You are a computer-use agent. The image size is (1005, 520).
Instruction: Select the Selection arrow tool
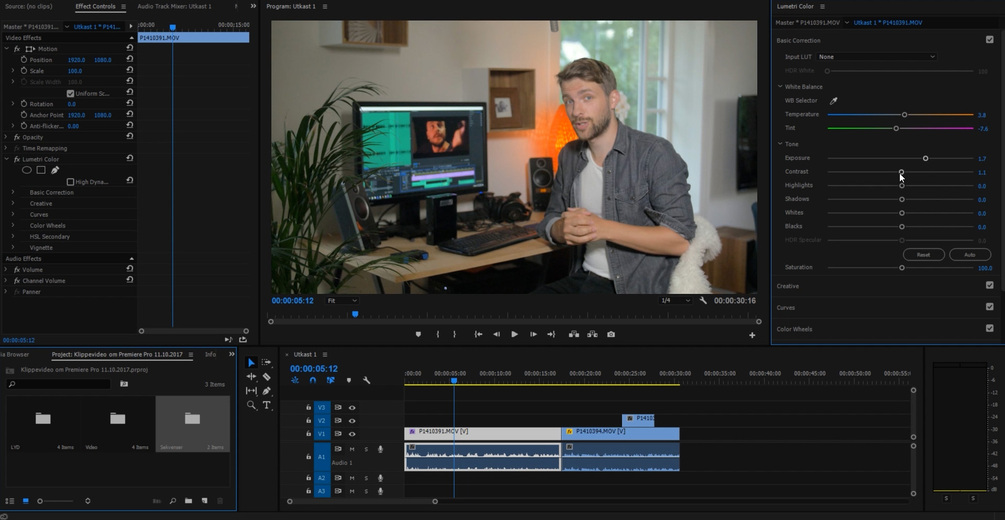[251, 362]
